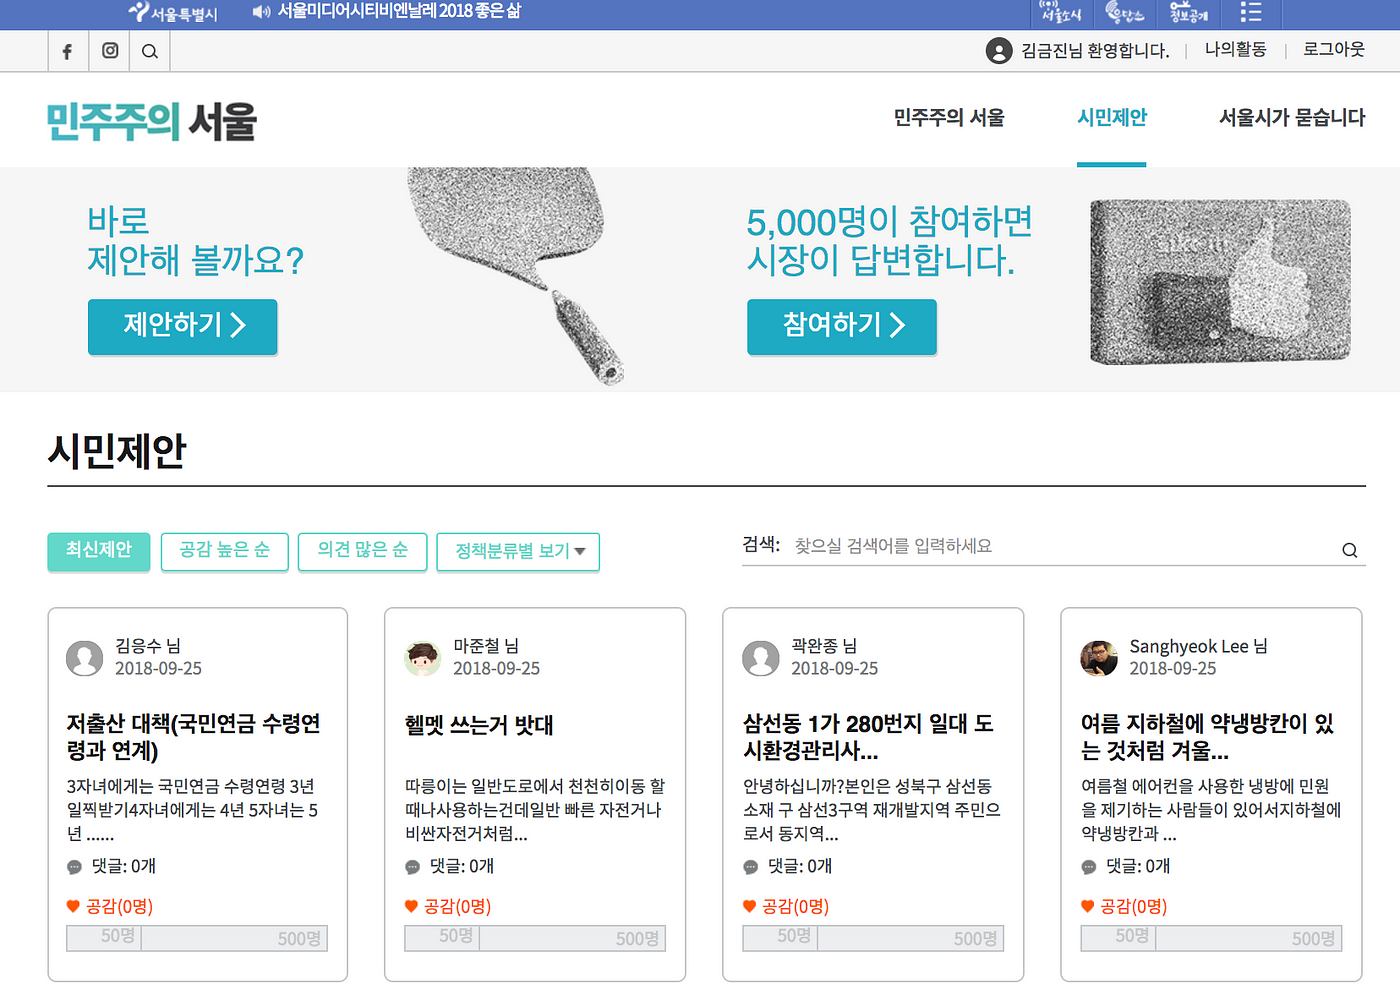The image size is (1400, 1000).
Task: Click comment bubble icon on 삼선동 card
Action: pos(750,867)
